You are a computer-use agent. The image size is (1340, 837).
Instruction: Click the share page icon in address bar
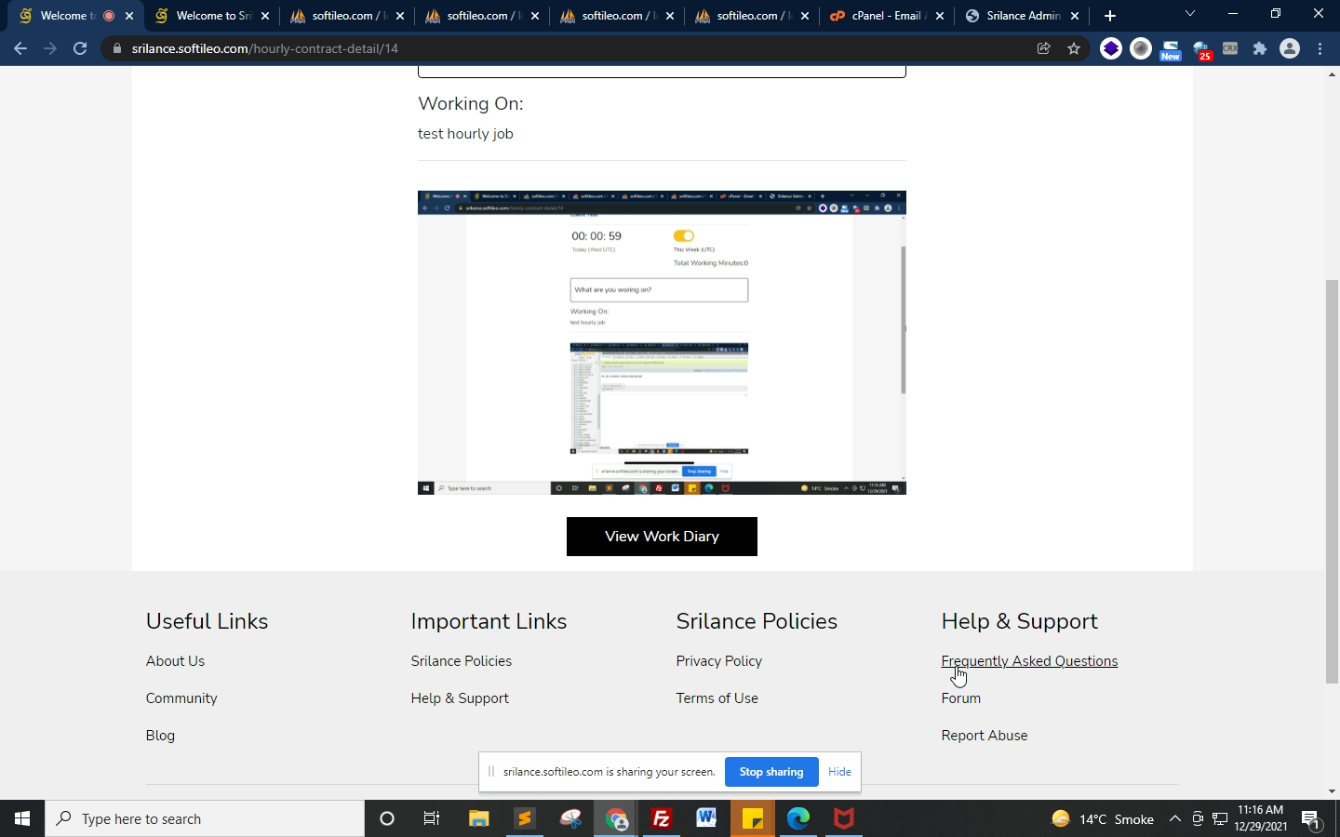(1044, 48)
